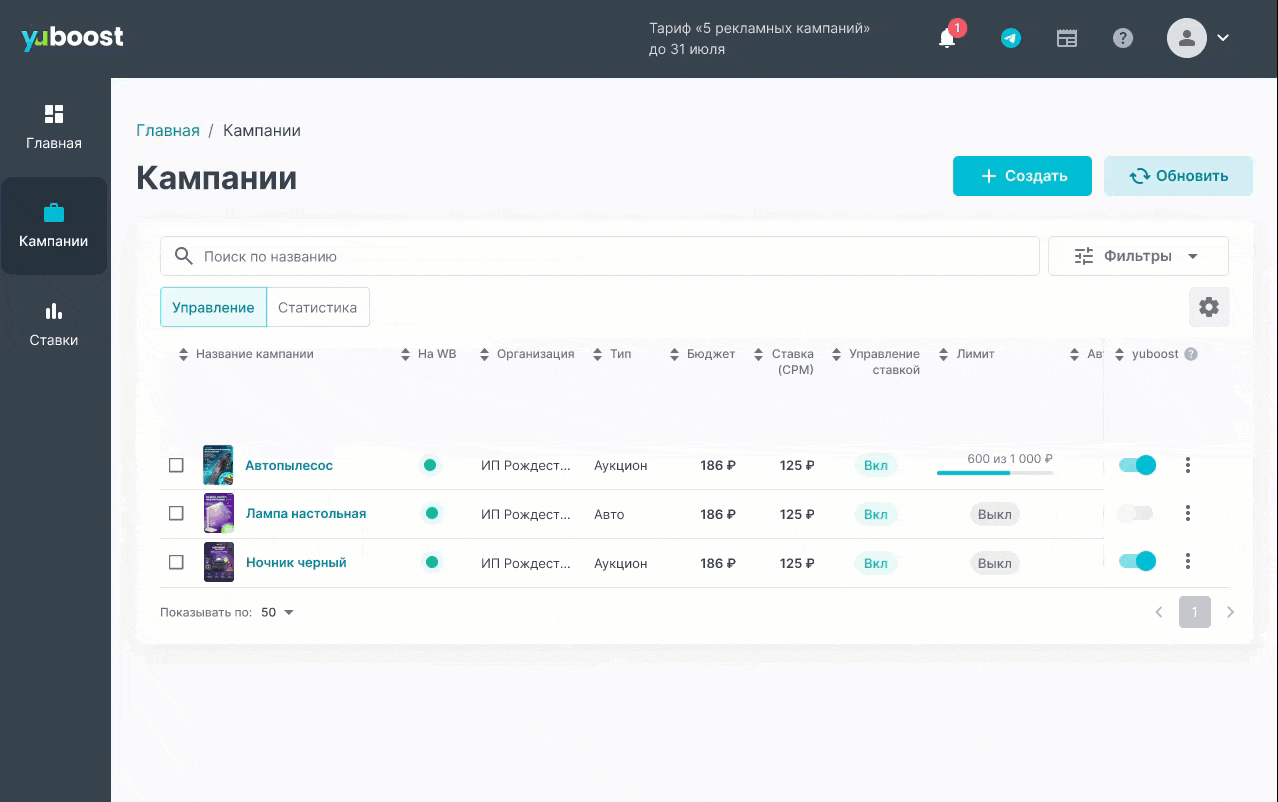
Task: Expand the Фильтры dropdown
Action: pyautogui.click(x=1138, y=256)
